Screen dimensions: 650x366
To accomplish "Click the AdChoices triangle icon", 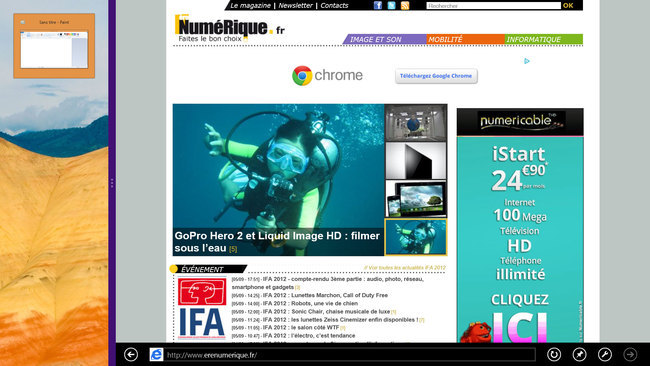I will point(526,61).
